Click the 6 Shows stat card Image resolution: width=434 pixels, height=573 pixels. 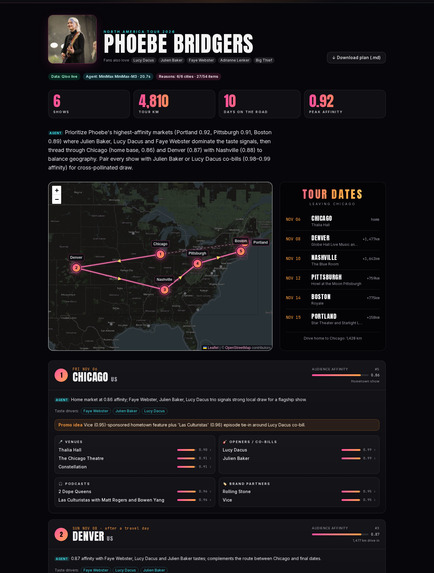pos(89,104)
